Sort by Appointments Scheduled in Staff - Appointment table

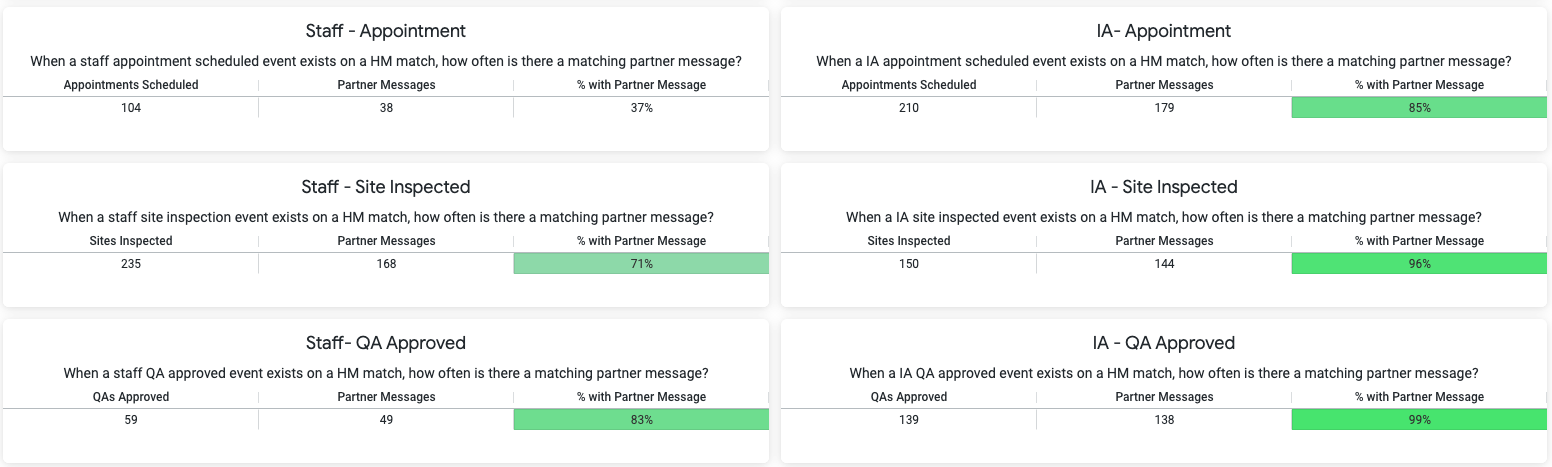coord(131,85)
